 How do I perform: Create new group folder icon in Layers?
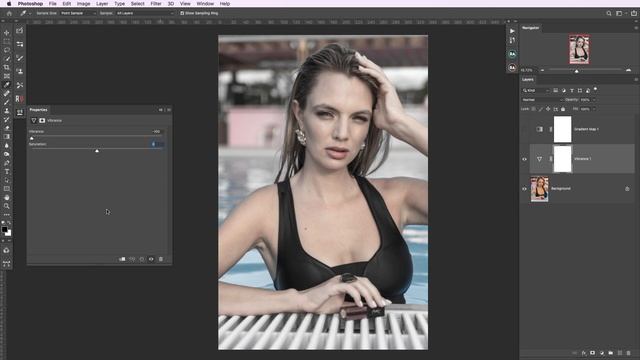(x=611, y=353)
